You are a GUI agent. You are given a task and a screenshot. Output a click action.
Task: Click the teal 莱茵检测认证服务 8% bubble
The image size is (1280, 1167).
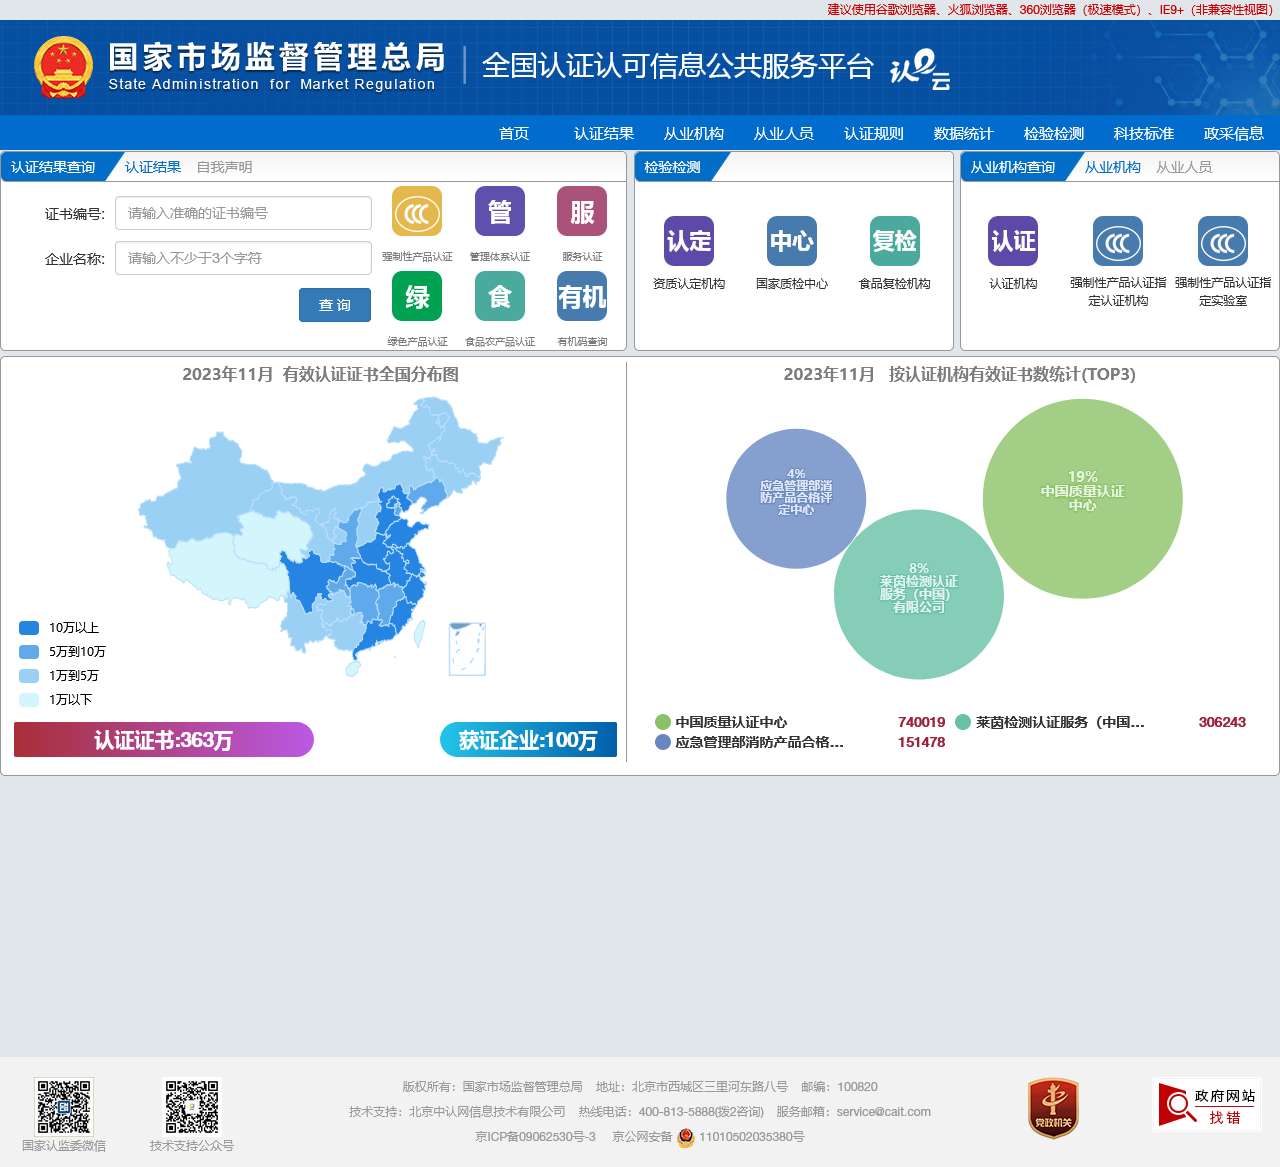point(919,595)
